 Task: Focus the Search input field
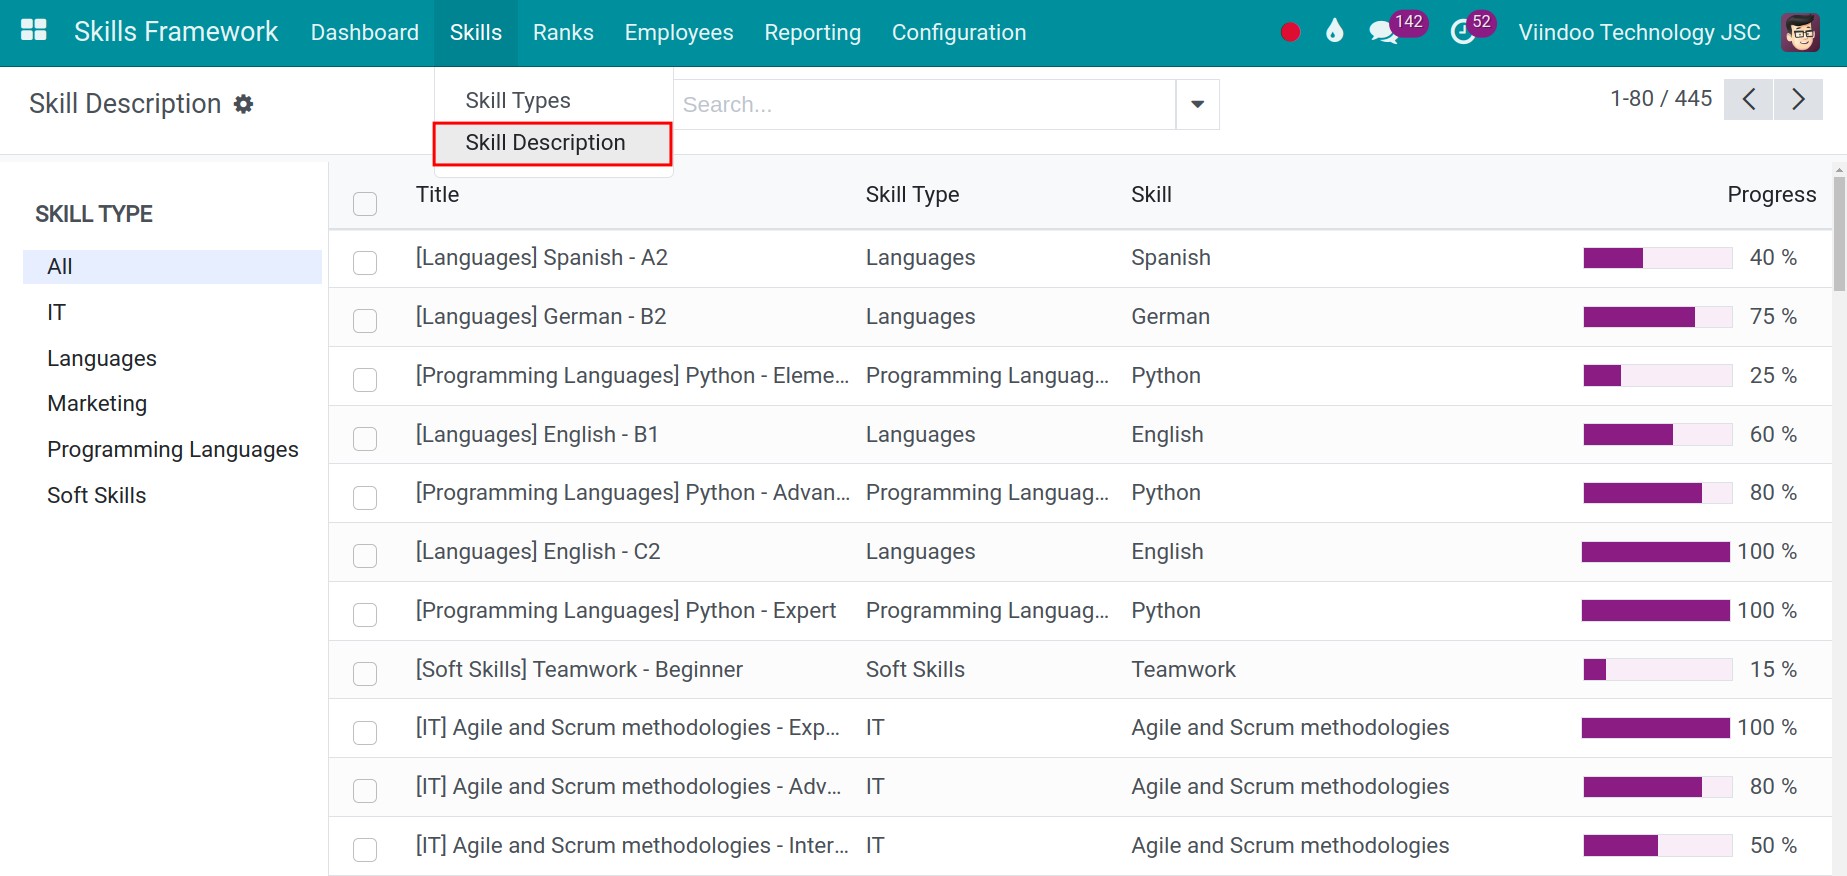click(924, 104)
